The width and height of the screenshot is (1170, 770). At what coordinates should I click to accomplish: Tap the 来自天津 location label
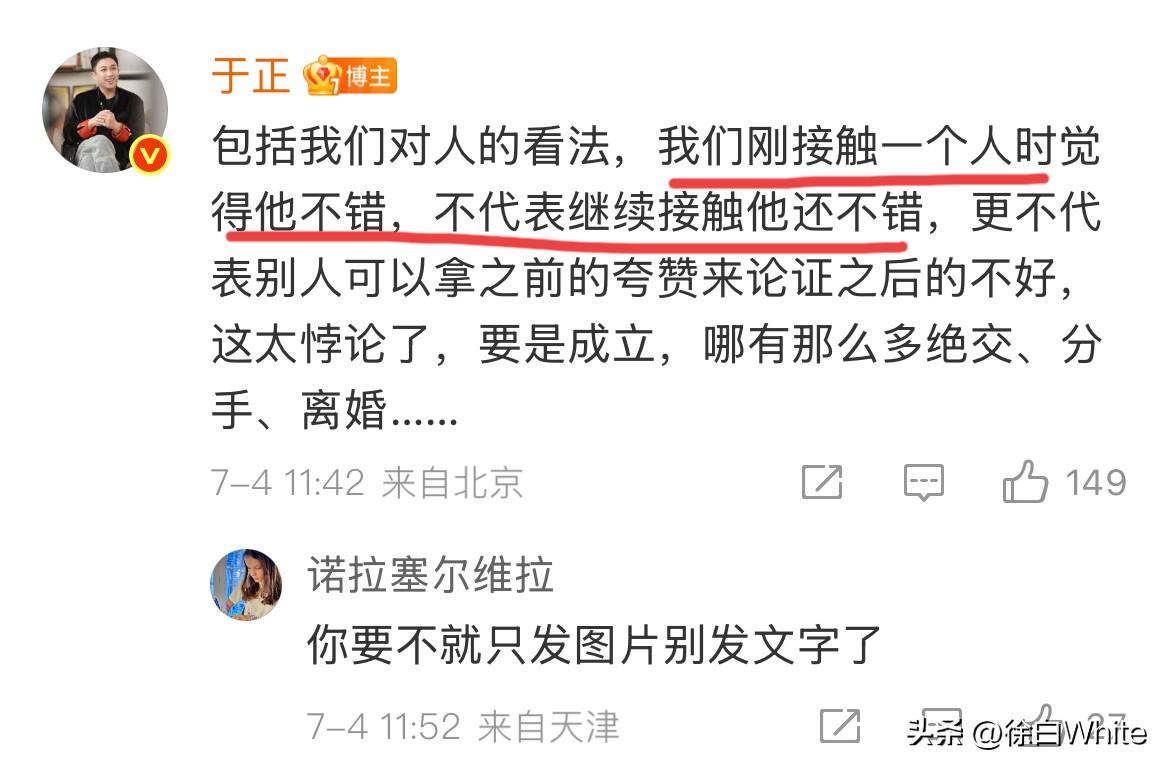[x=548, y=726]
